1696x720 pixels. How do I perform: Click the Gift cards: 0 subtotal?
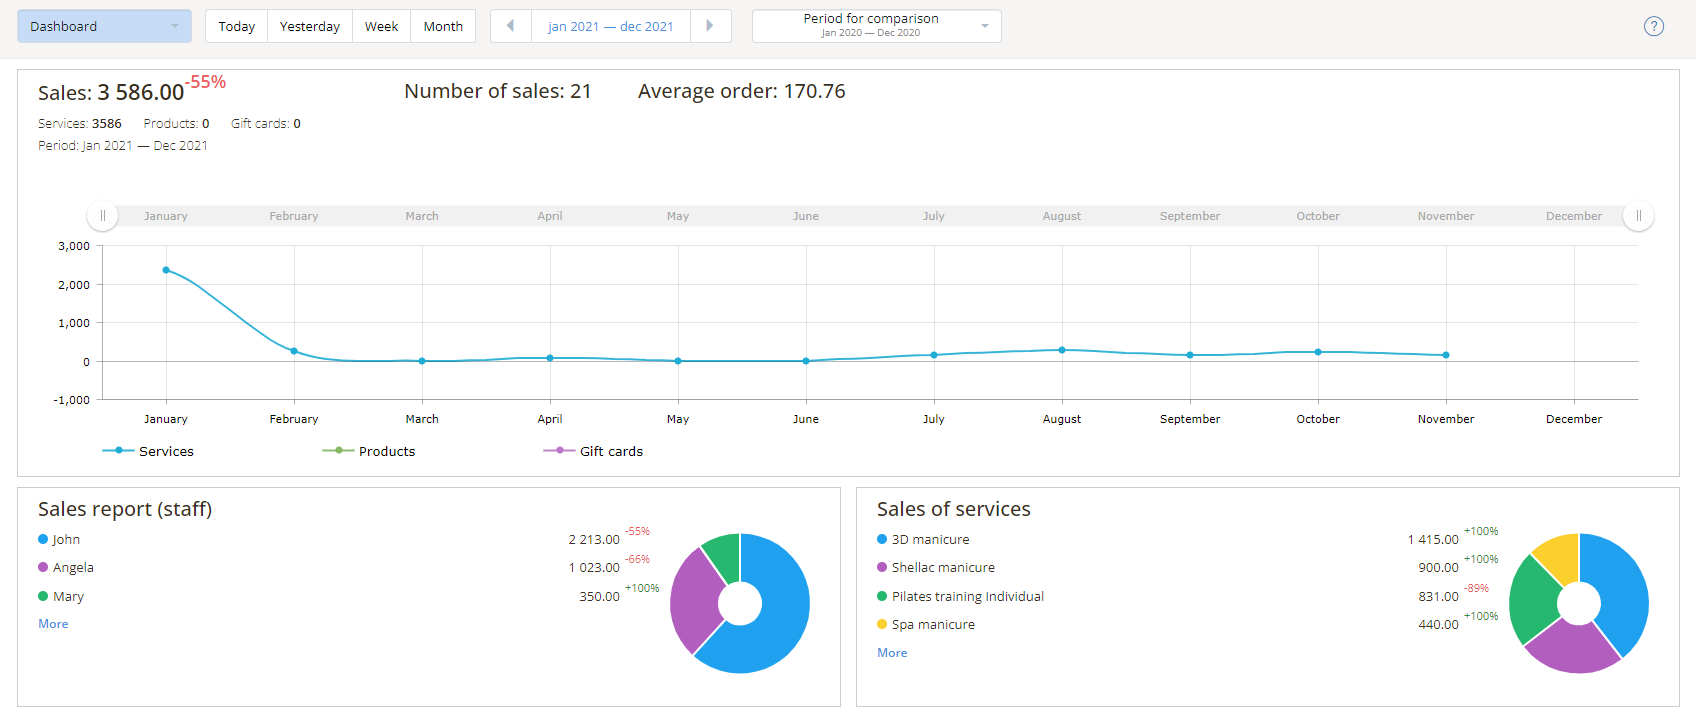(266, 124)
